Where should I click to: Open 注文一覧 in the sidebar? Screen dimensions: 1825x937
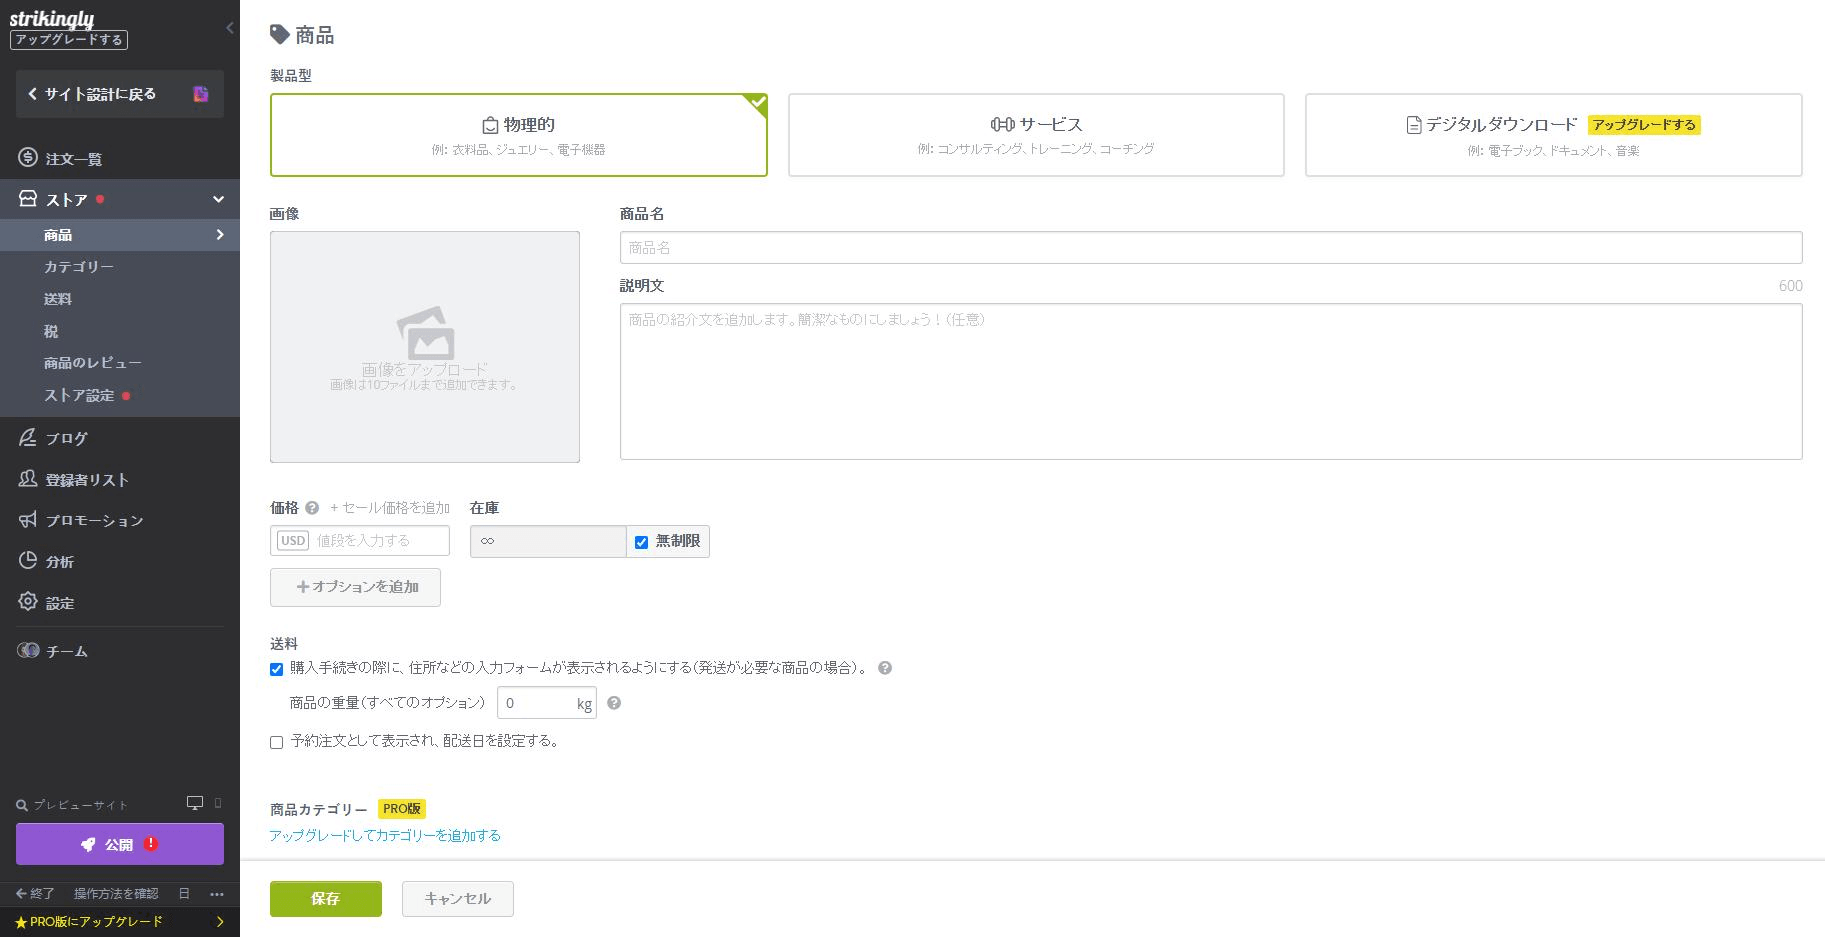pyautogui.click(x=73, y=159)
